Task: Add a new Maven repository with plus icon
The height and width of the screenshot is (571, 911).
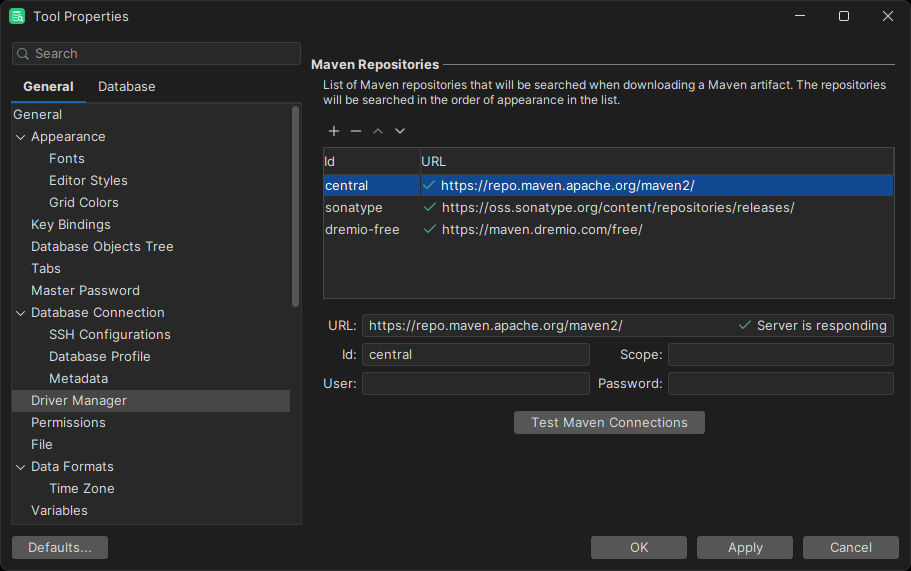Action: (x=333, y=131)
